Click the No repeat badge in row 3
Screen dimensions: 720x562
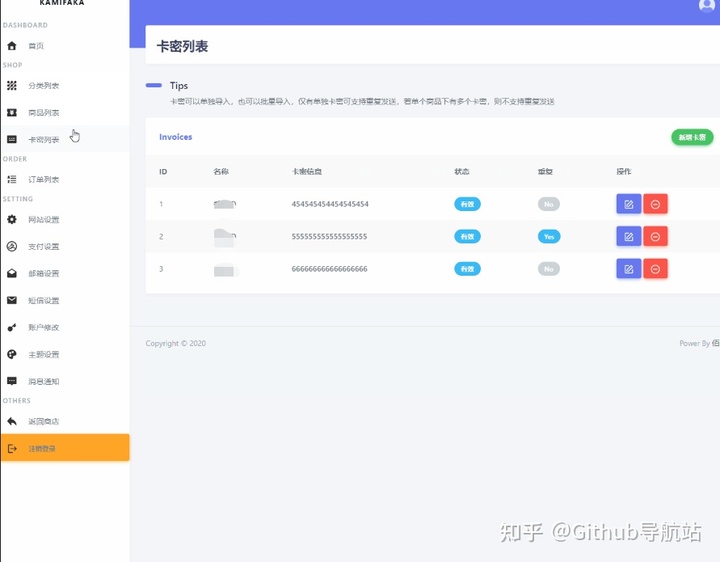549,269
